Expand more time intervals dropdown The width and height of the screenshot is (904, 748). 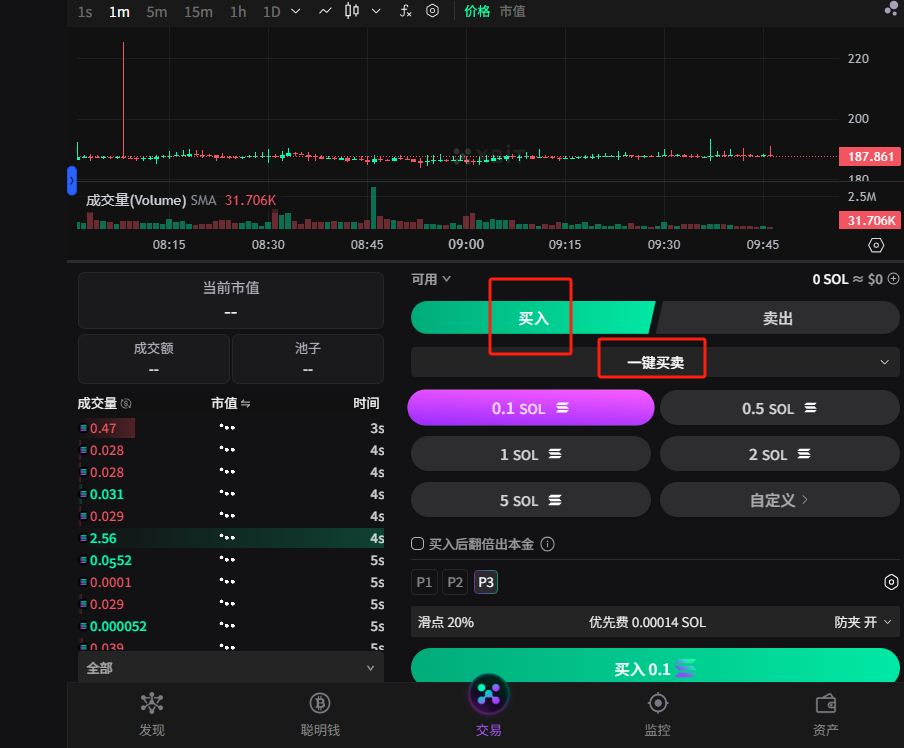point(296,11)
